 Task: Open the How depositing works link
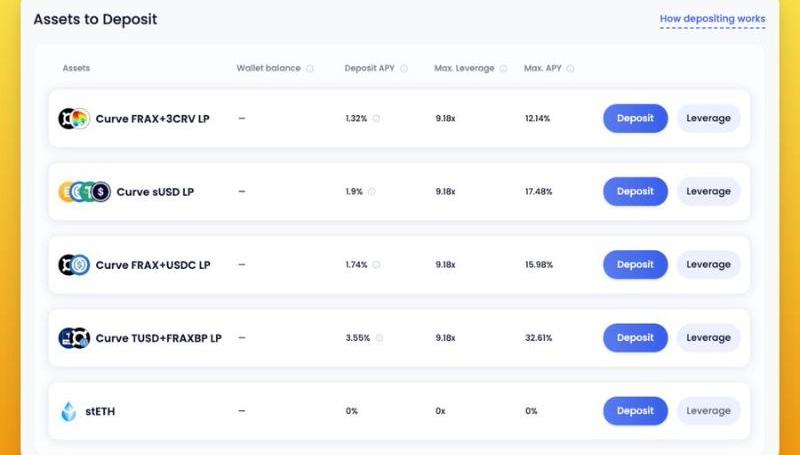712,19
